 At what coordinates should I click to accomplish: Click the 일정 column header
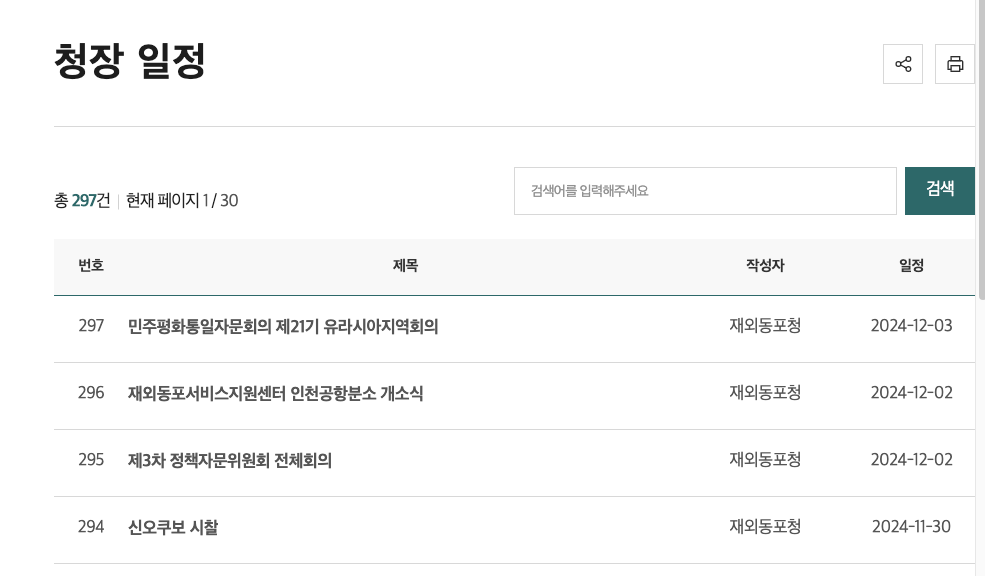912,266
